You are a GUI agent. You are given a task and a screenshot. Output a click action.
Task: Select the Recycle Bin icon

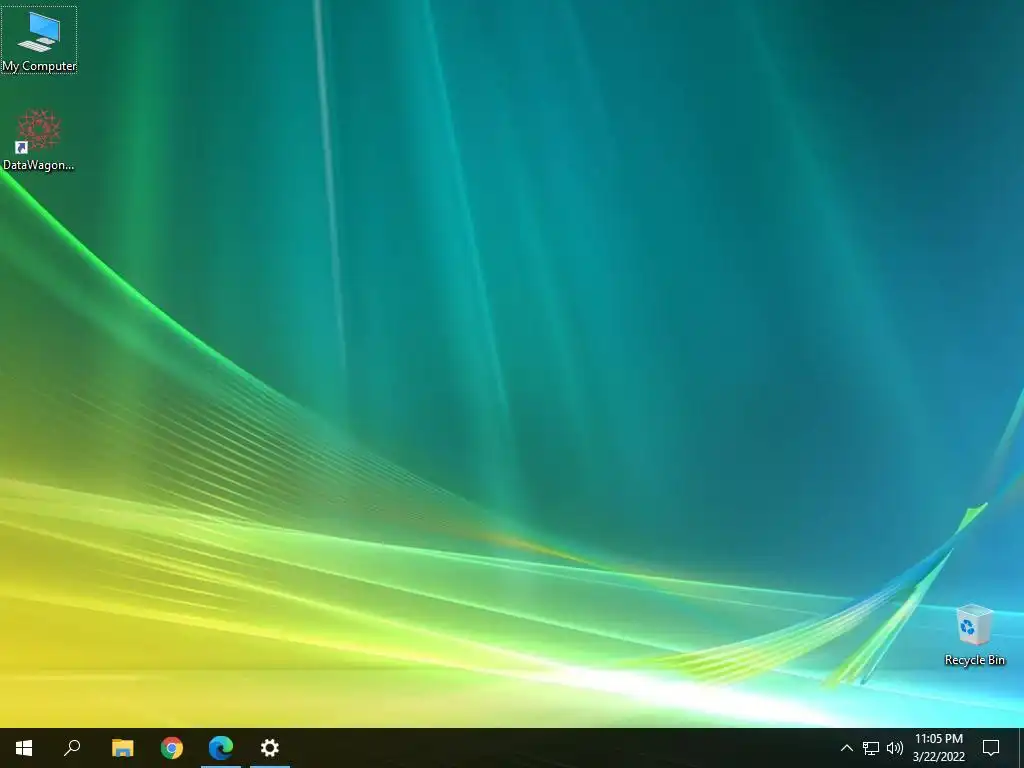pyautogui.click(x=974, y=635)
